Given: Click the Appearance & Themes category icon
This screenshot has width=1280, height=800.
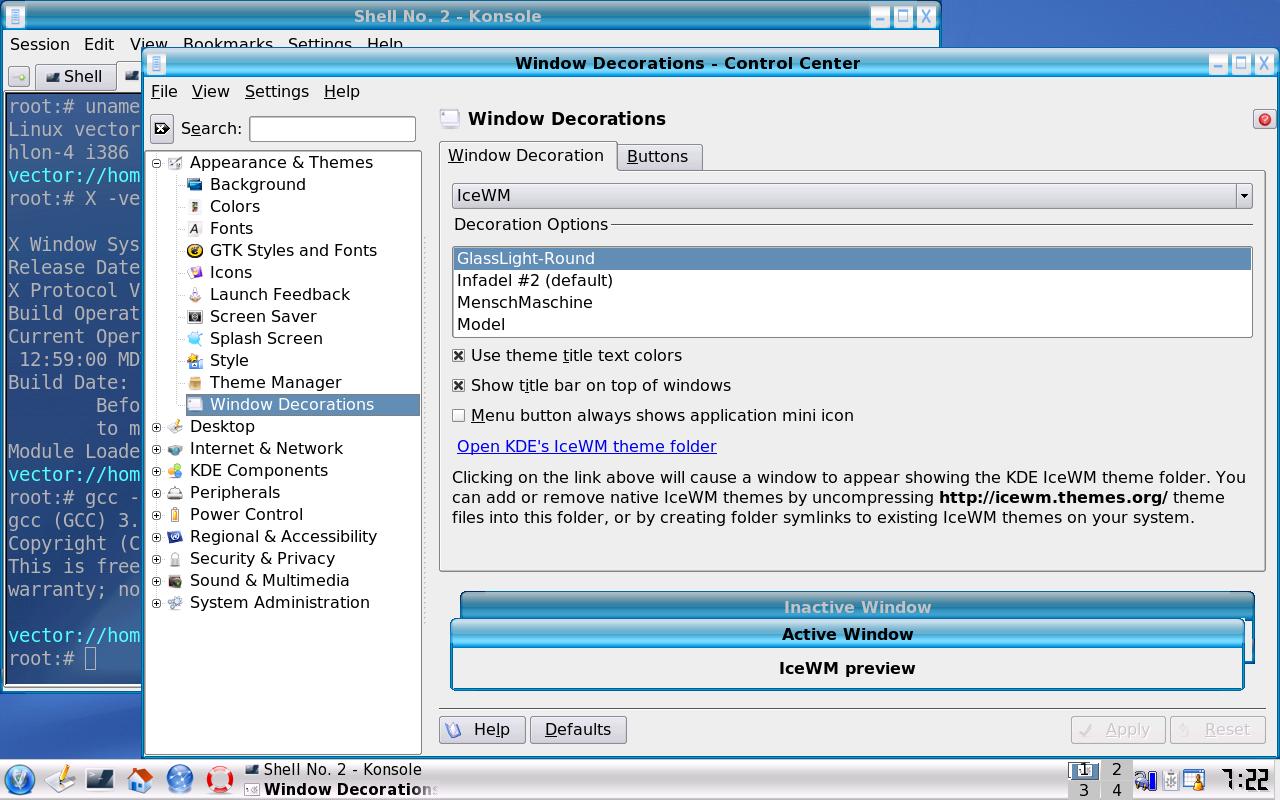Looking at the screenshot, I should [x=175, y=162].
